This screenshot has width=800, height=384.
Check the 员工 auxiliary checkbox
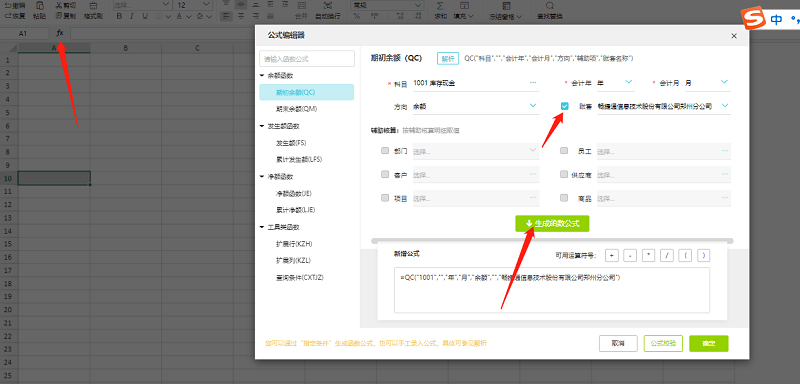click(x=564, y=151)
